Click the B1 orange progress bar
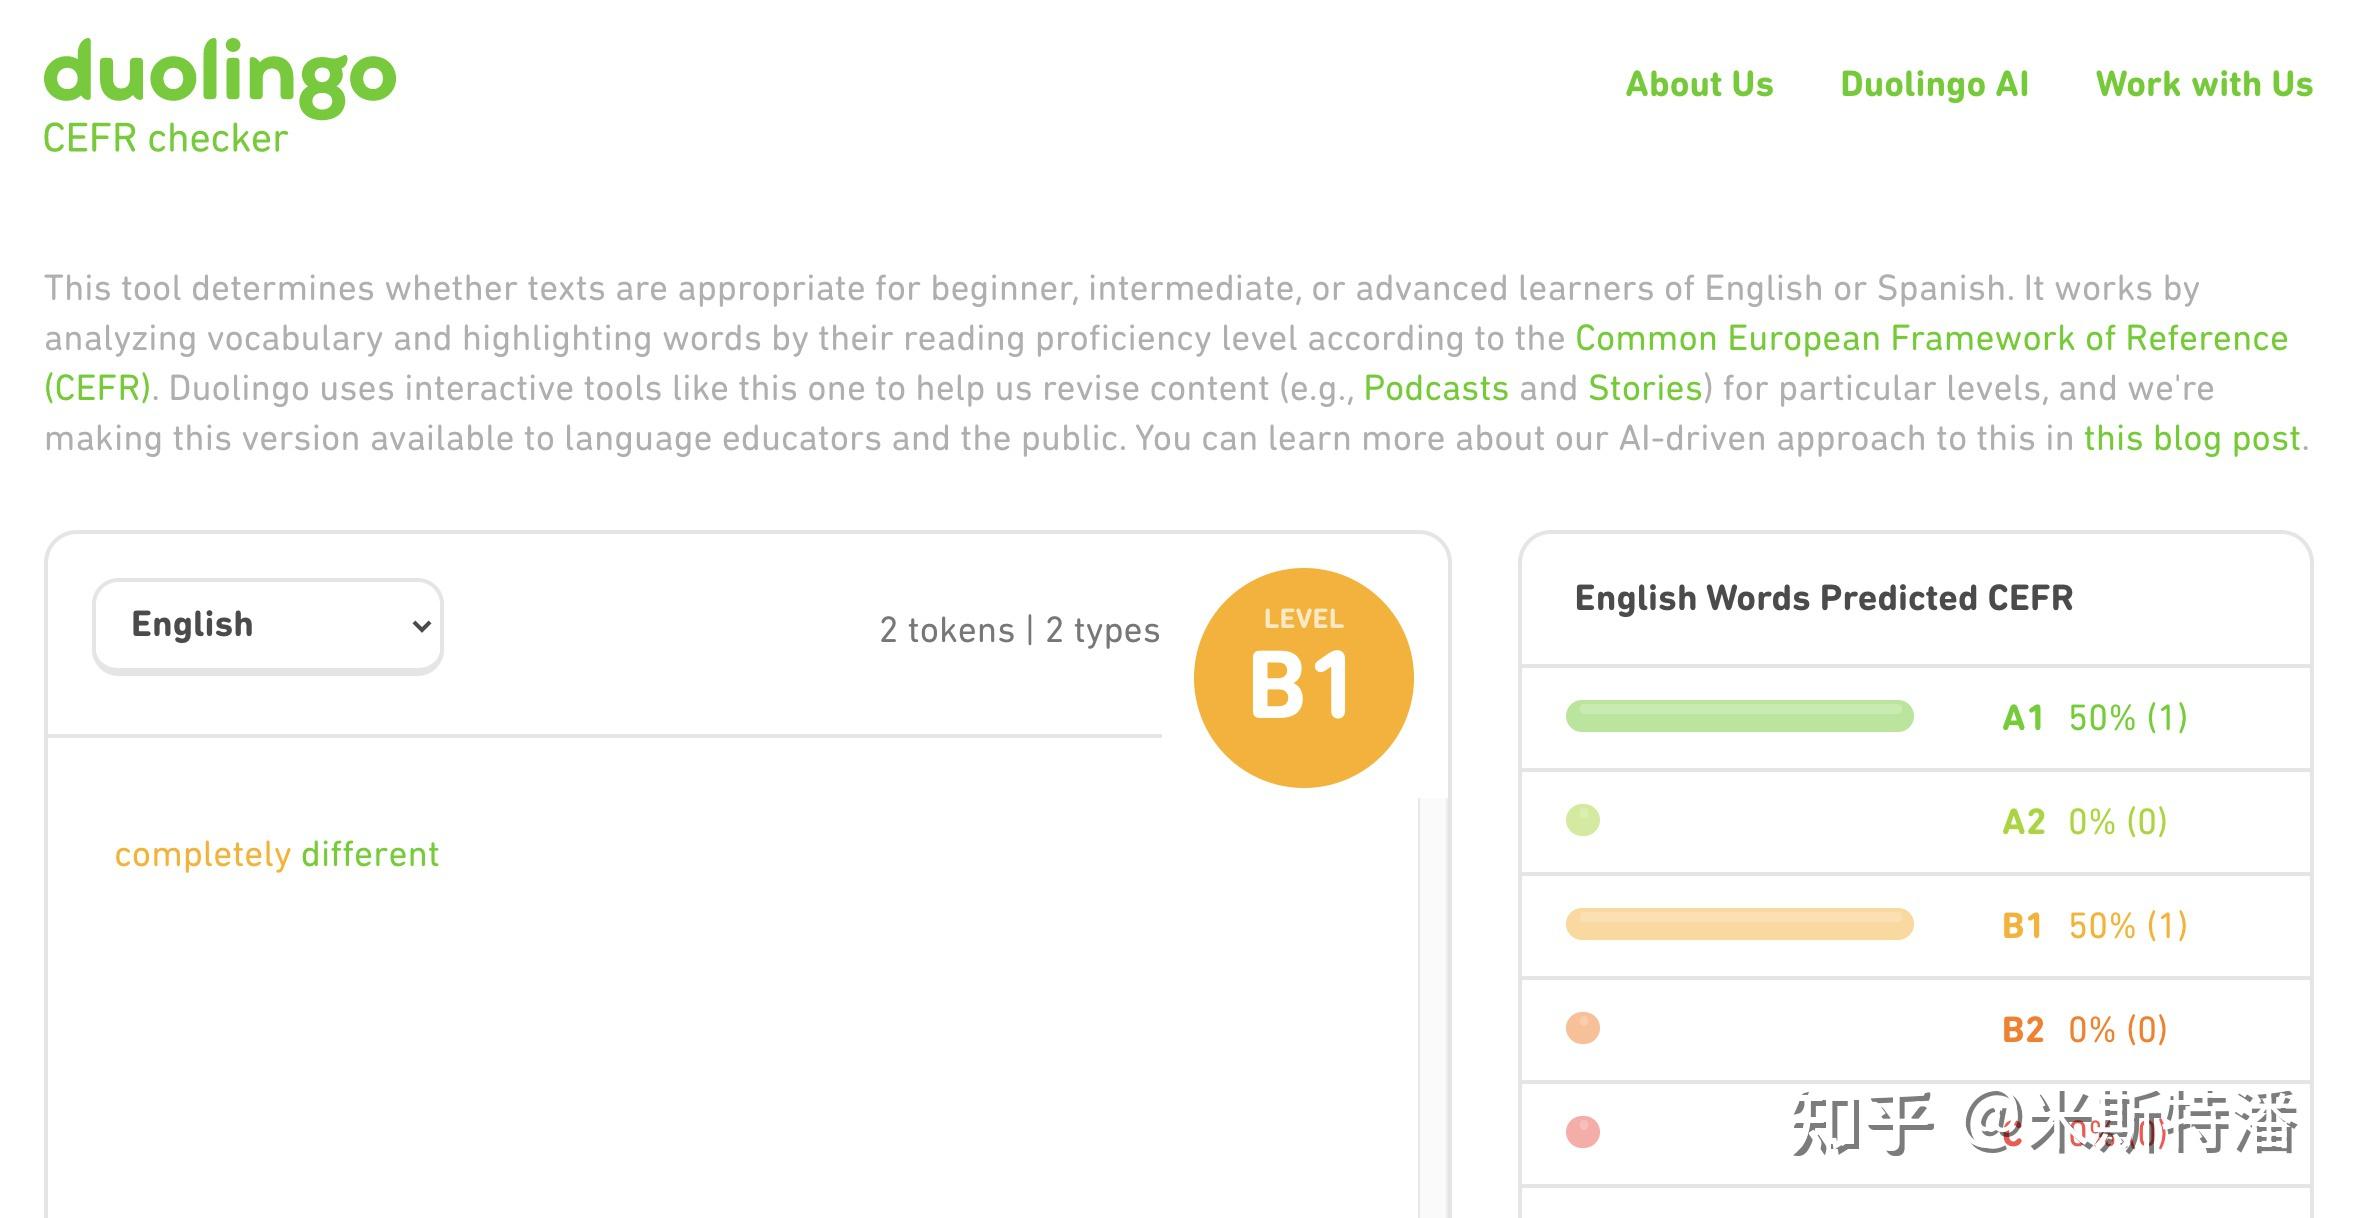Screen dimensions: 2358x1218 [x=1739, y=924]
